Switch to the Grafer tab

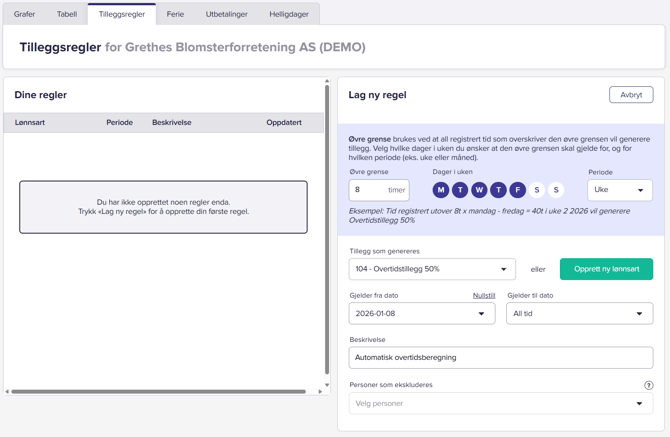[25, 14]
